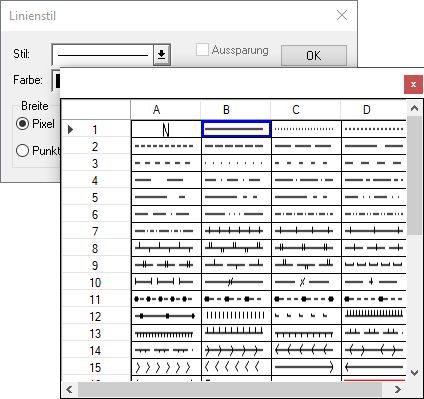Choose the cross-tick line style in cell B7

236,231
